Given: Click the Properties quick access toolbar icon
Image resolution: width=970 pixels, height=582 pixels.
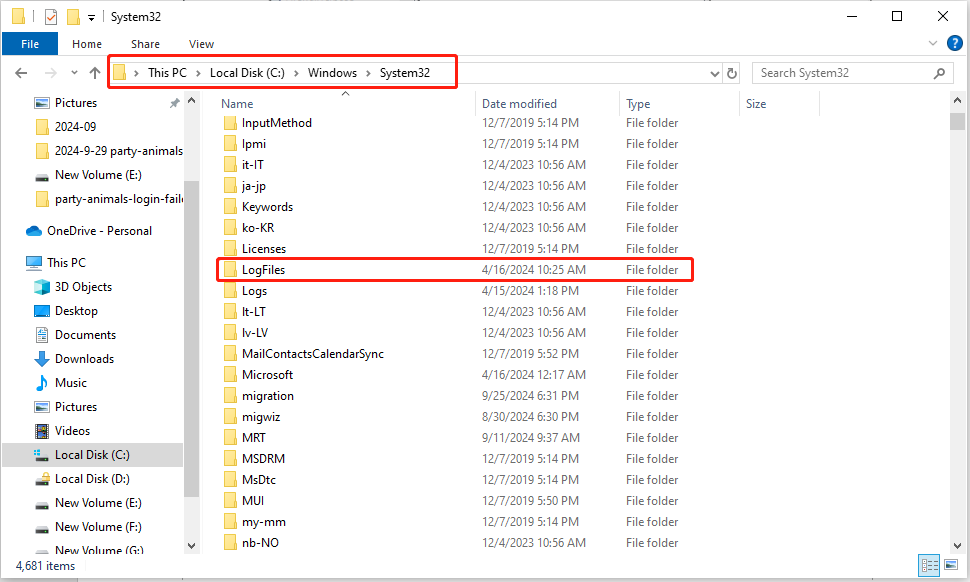Looking at the screenshot, I should (x=51, y=17).
